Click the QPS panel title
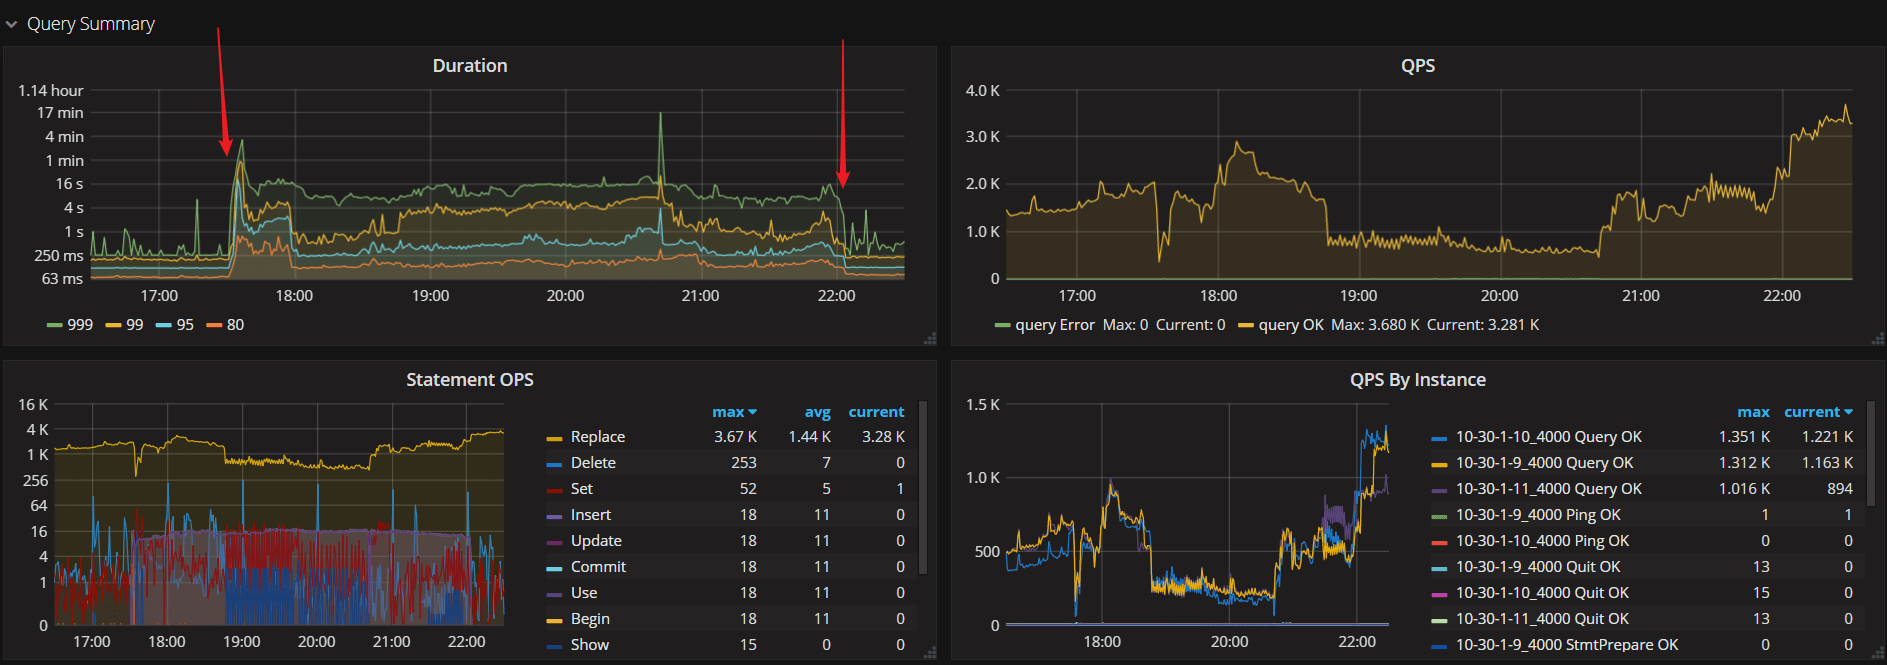 1417,66
